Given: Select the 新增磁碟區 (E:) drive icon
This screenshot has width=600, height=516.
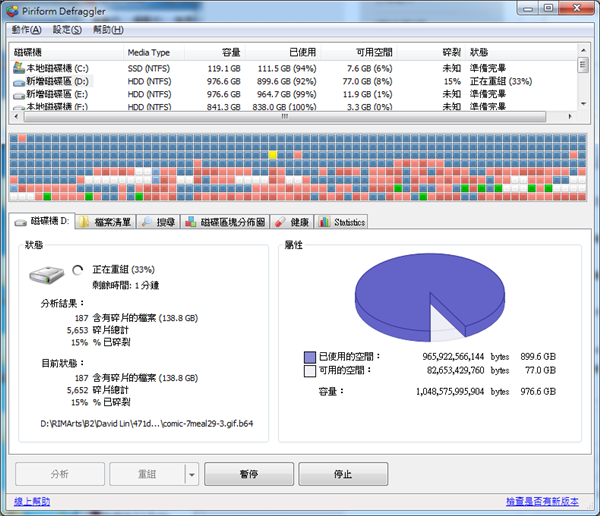Looking at the screenshot, I should tap(19, 95).
